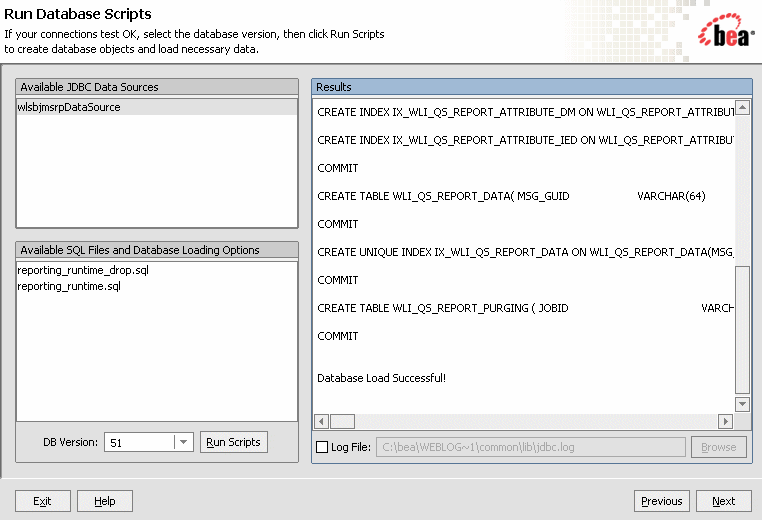Click the Results vertical scrollbar thumb
The height and width of the screenshot is (520, 762).
742,329
